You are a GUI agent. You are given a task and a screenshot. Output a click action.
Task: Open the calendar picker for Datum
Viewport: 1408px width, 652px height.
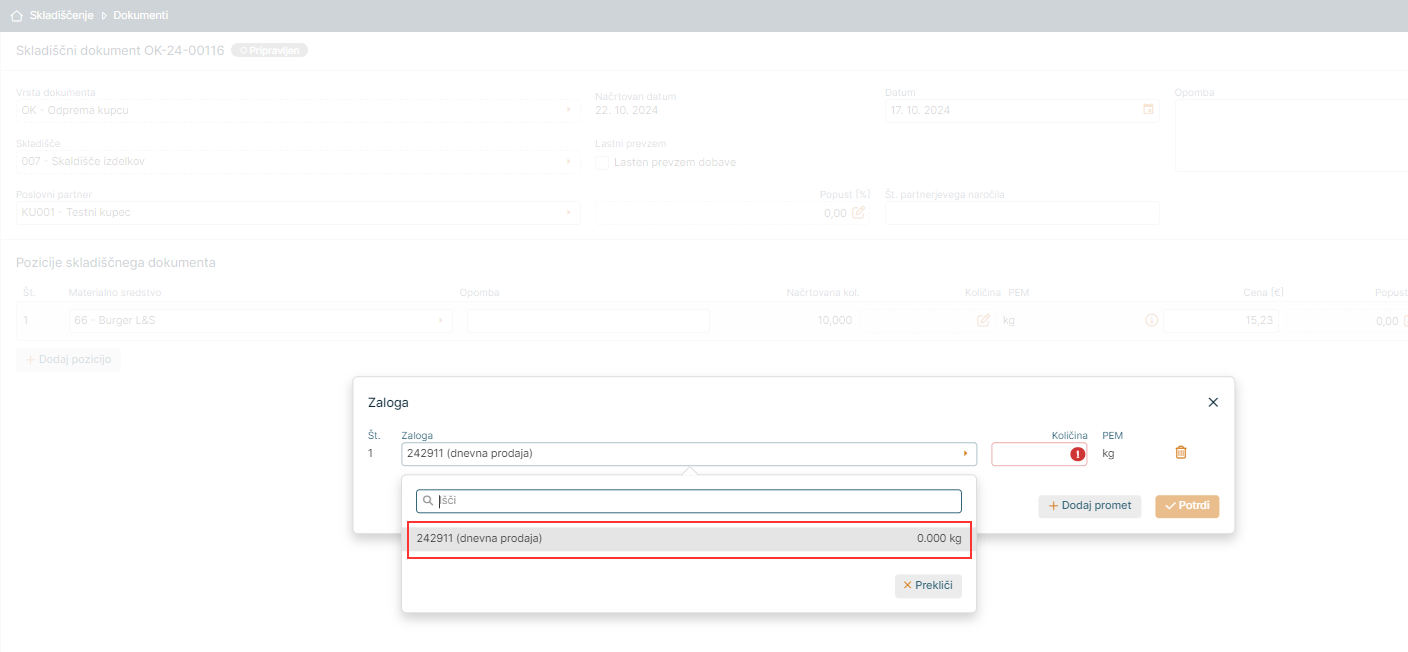(x=1148, y=109)
